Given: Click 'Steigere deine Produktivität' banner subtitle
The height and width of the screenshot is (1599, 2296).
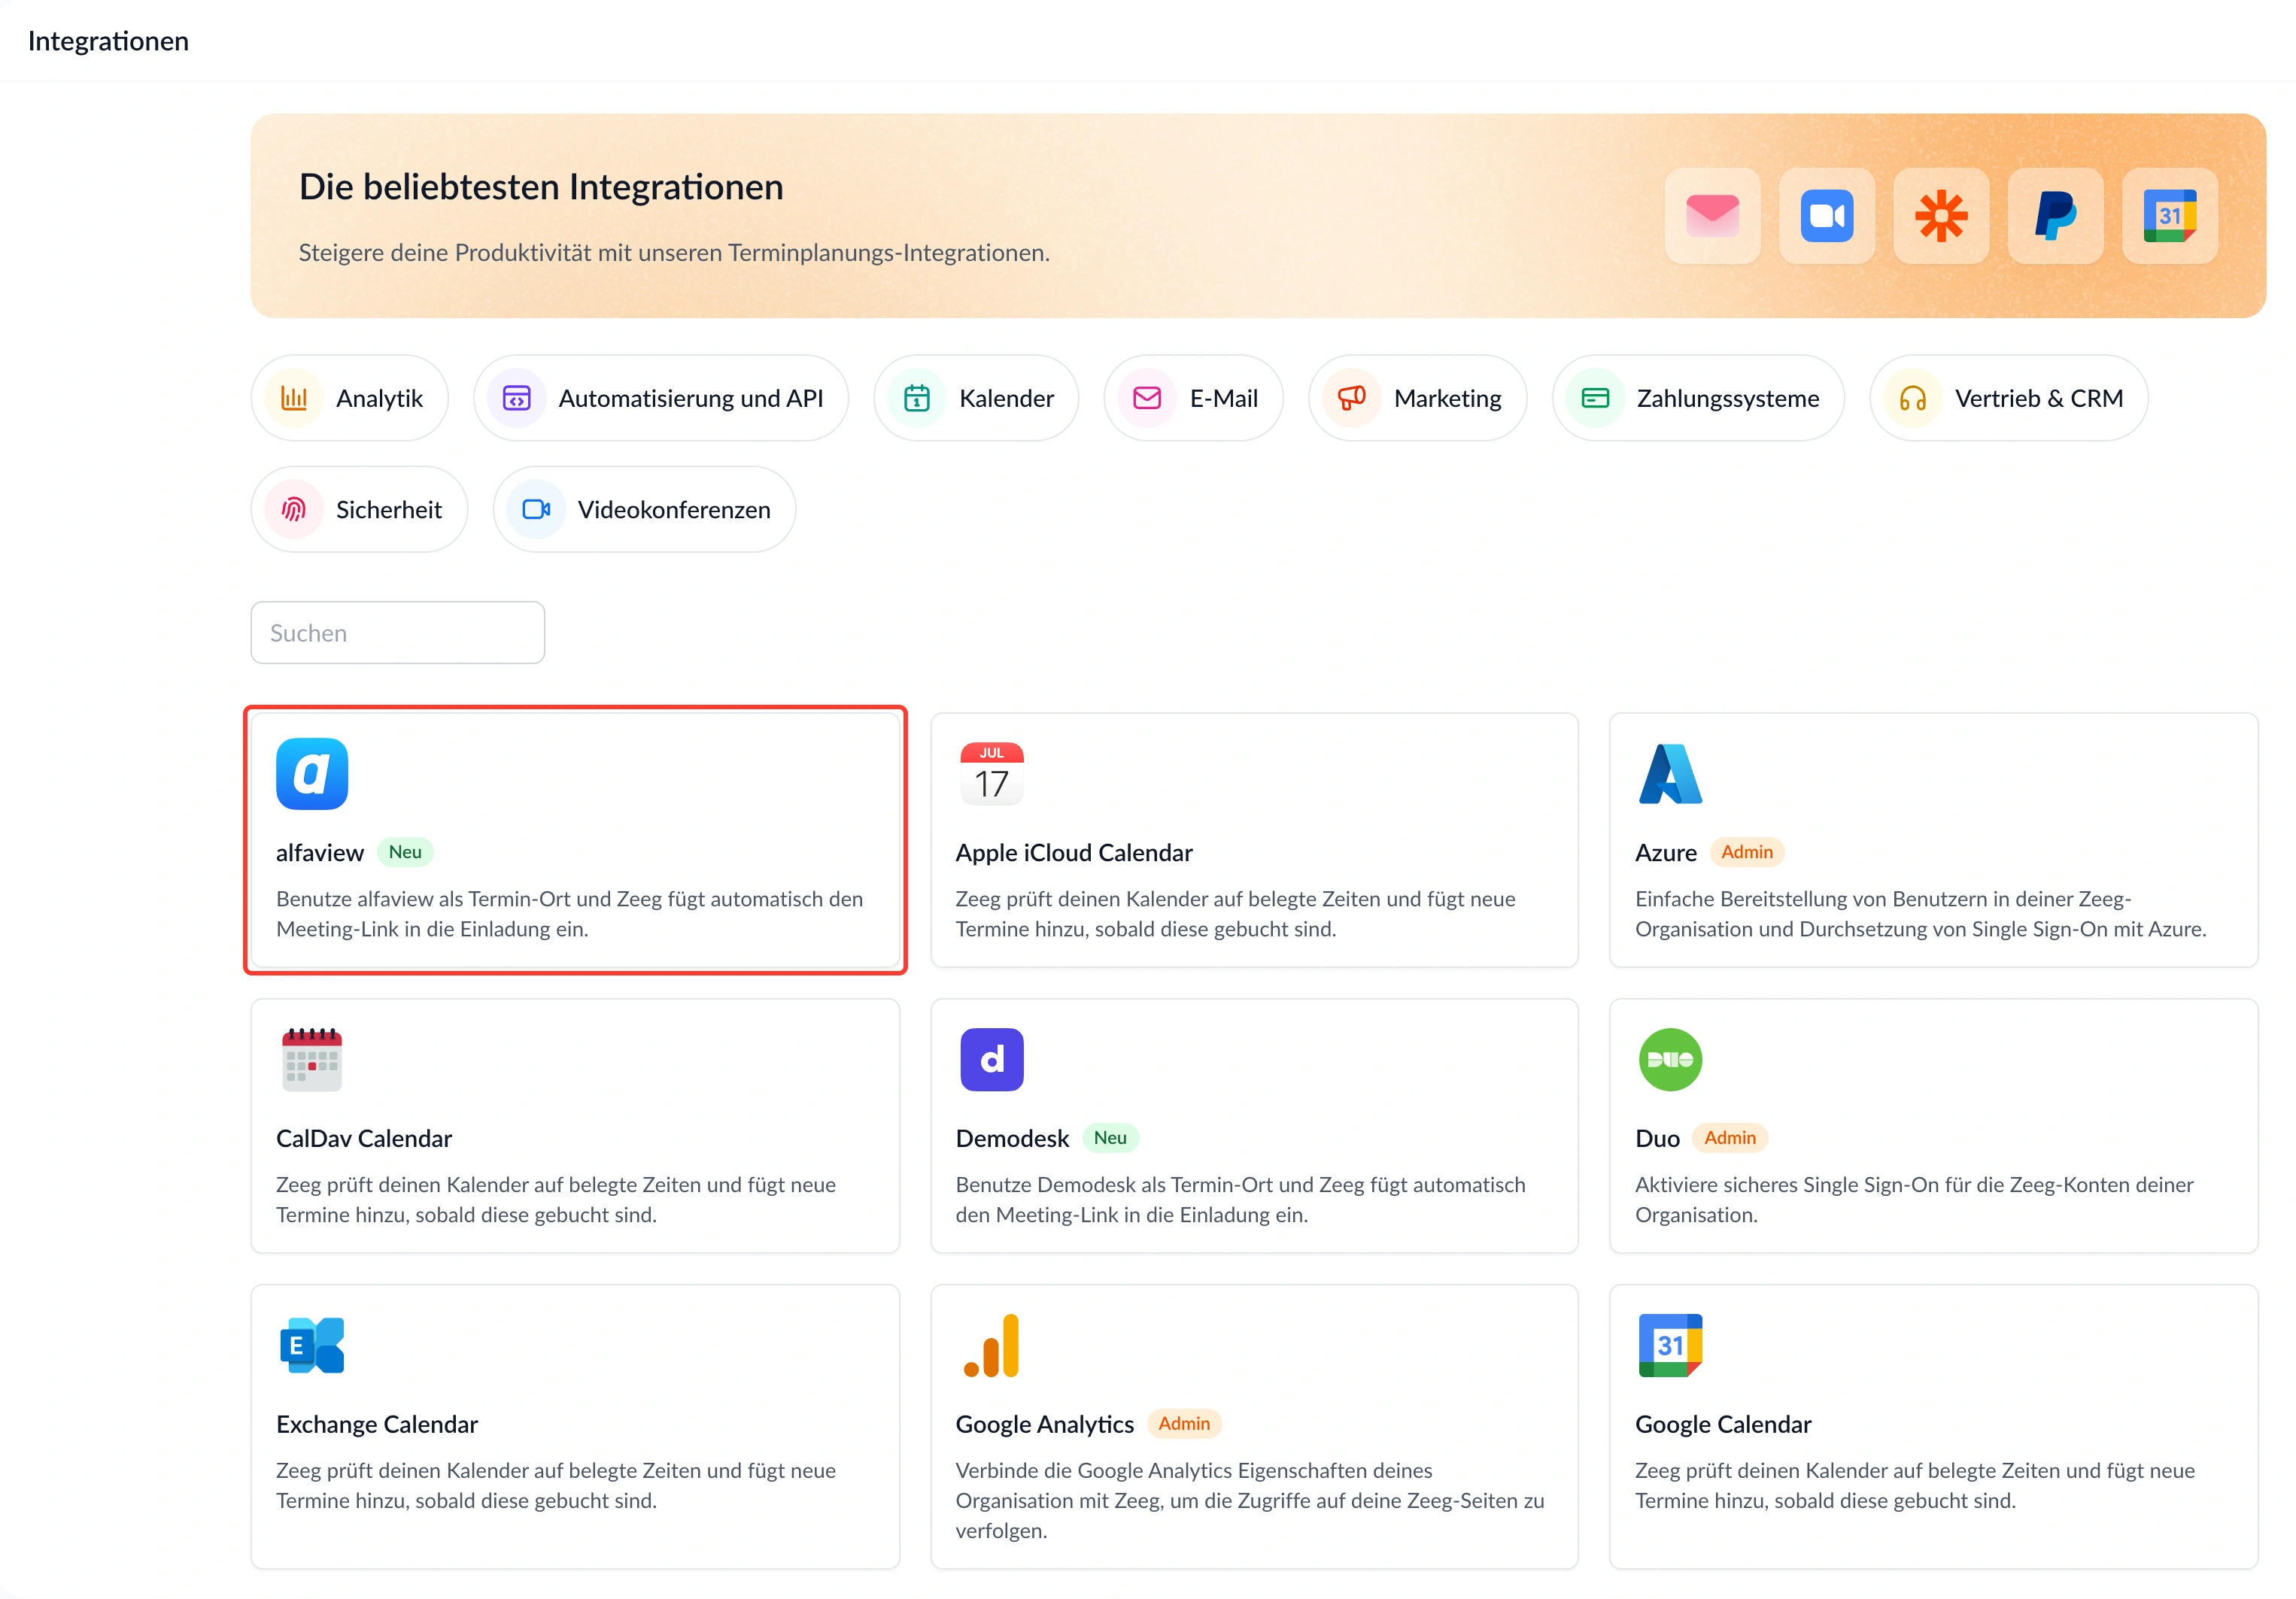Looking at the screenshot, I should click(674, 253).
